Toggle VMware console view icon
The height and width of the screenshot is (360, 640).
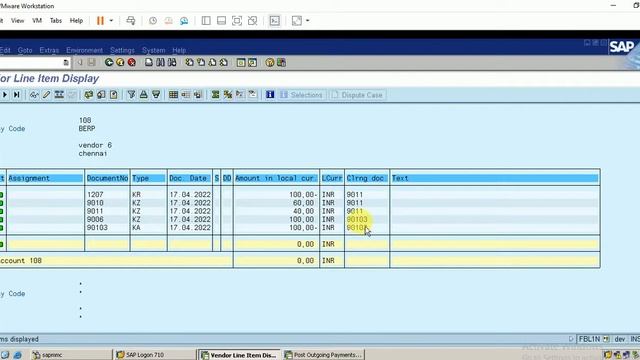pyautogui.click(x=275, y=20)
